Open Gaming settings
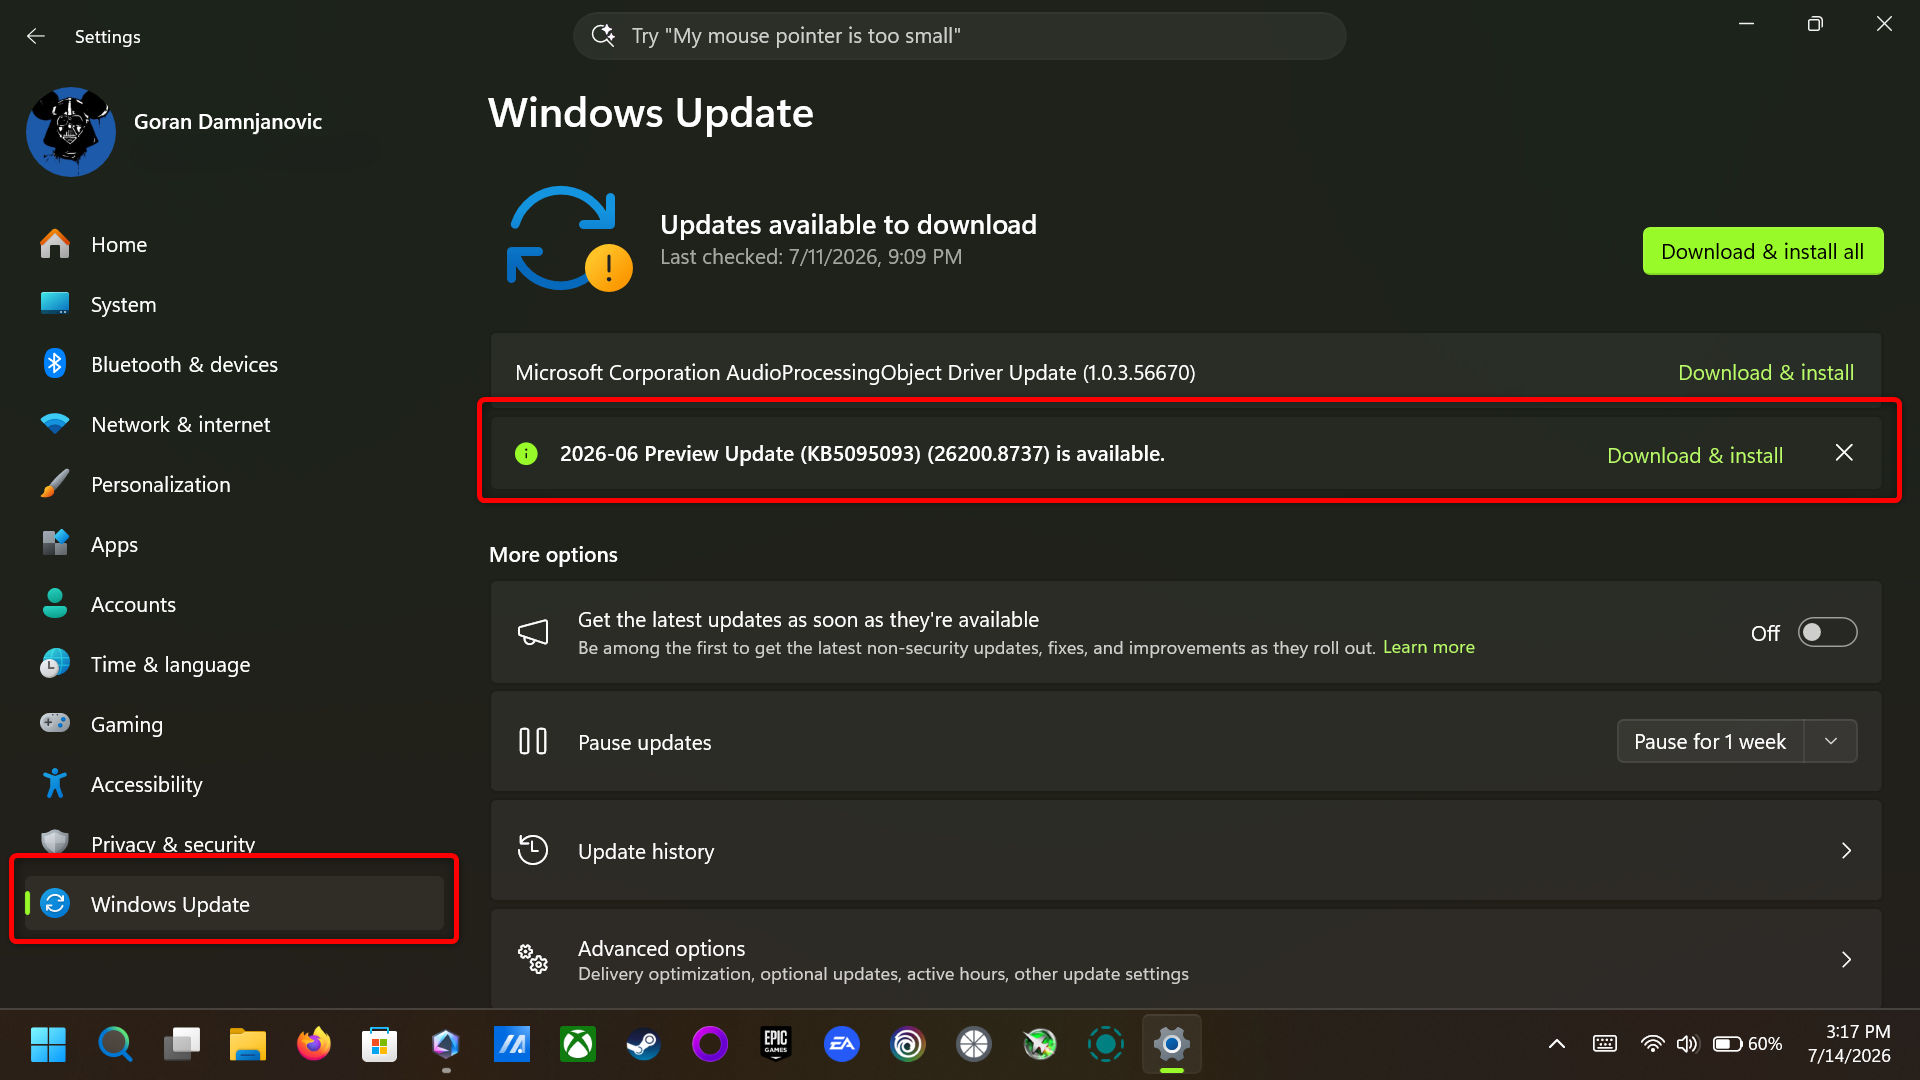Viewport: 1920px width, 1080px height. (234, 724)
